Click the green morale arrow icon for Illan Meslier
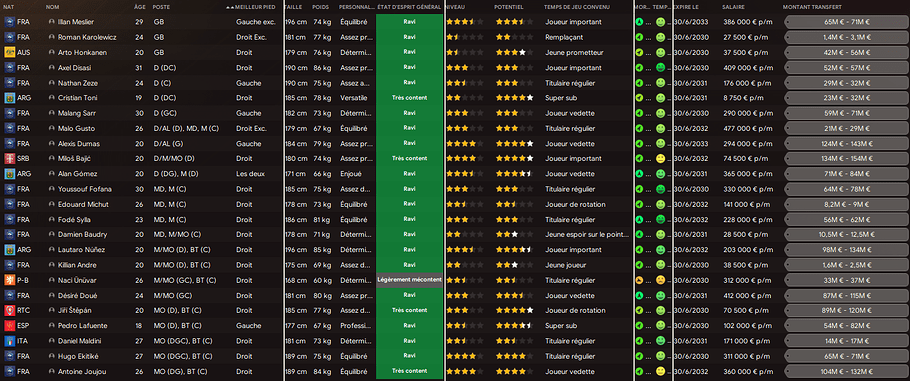This screenshot has height=381, width=910. pos(639,22)
